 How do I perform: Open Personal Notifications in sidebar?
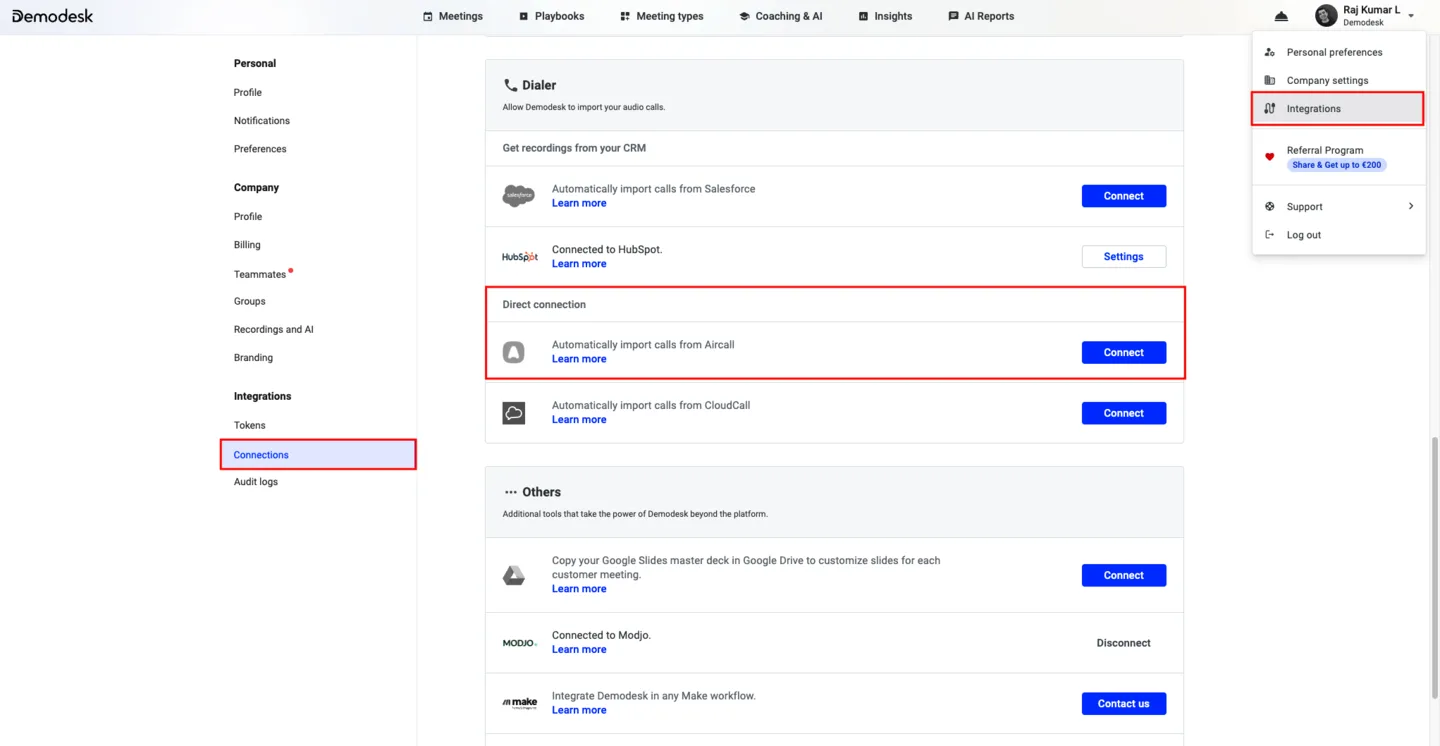coord(262,120)
